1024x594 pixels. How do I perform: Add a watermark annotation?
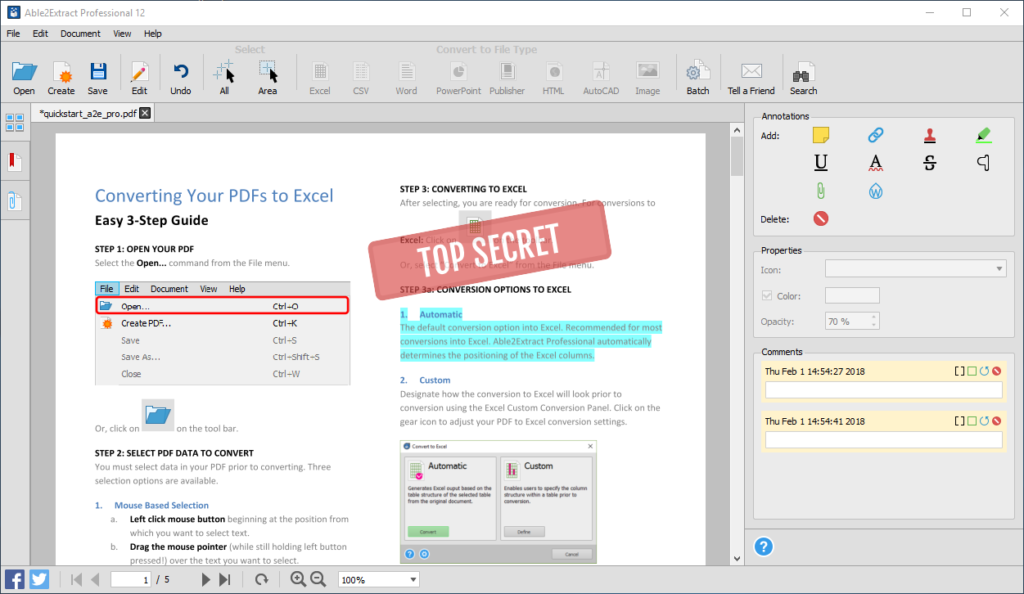click(875, 191)
